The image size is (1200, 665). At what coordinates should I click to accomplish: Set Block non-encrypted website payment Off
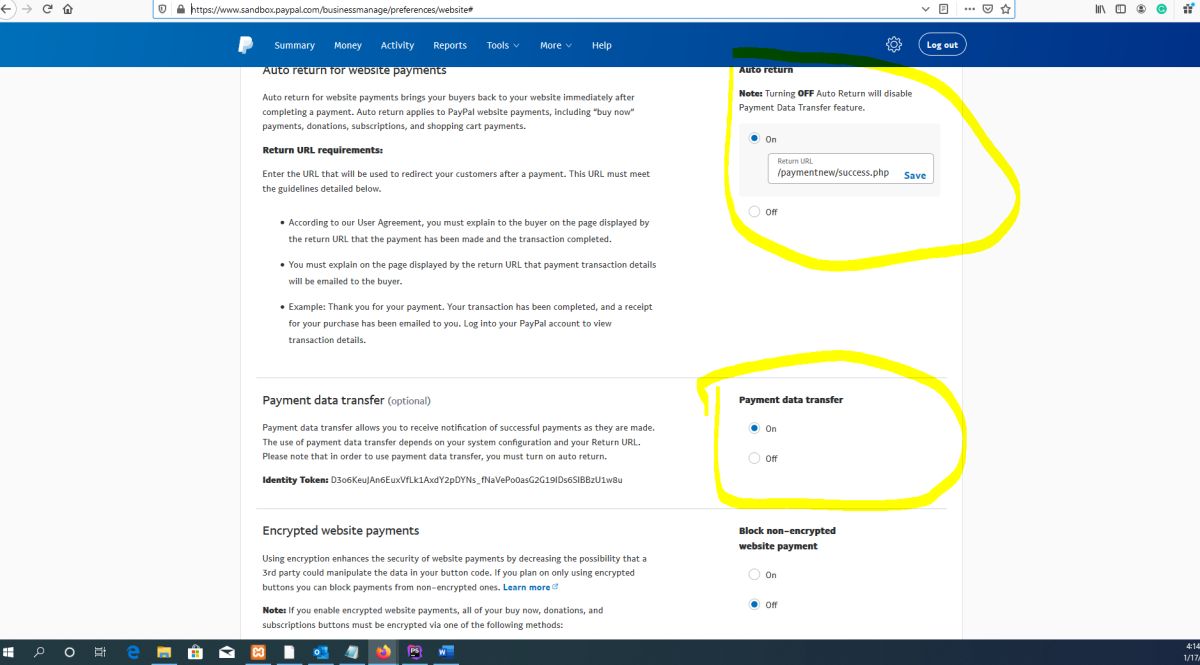(754, 604)
